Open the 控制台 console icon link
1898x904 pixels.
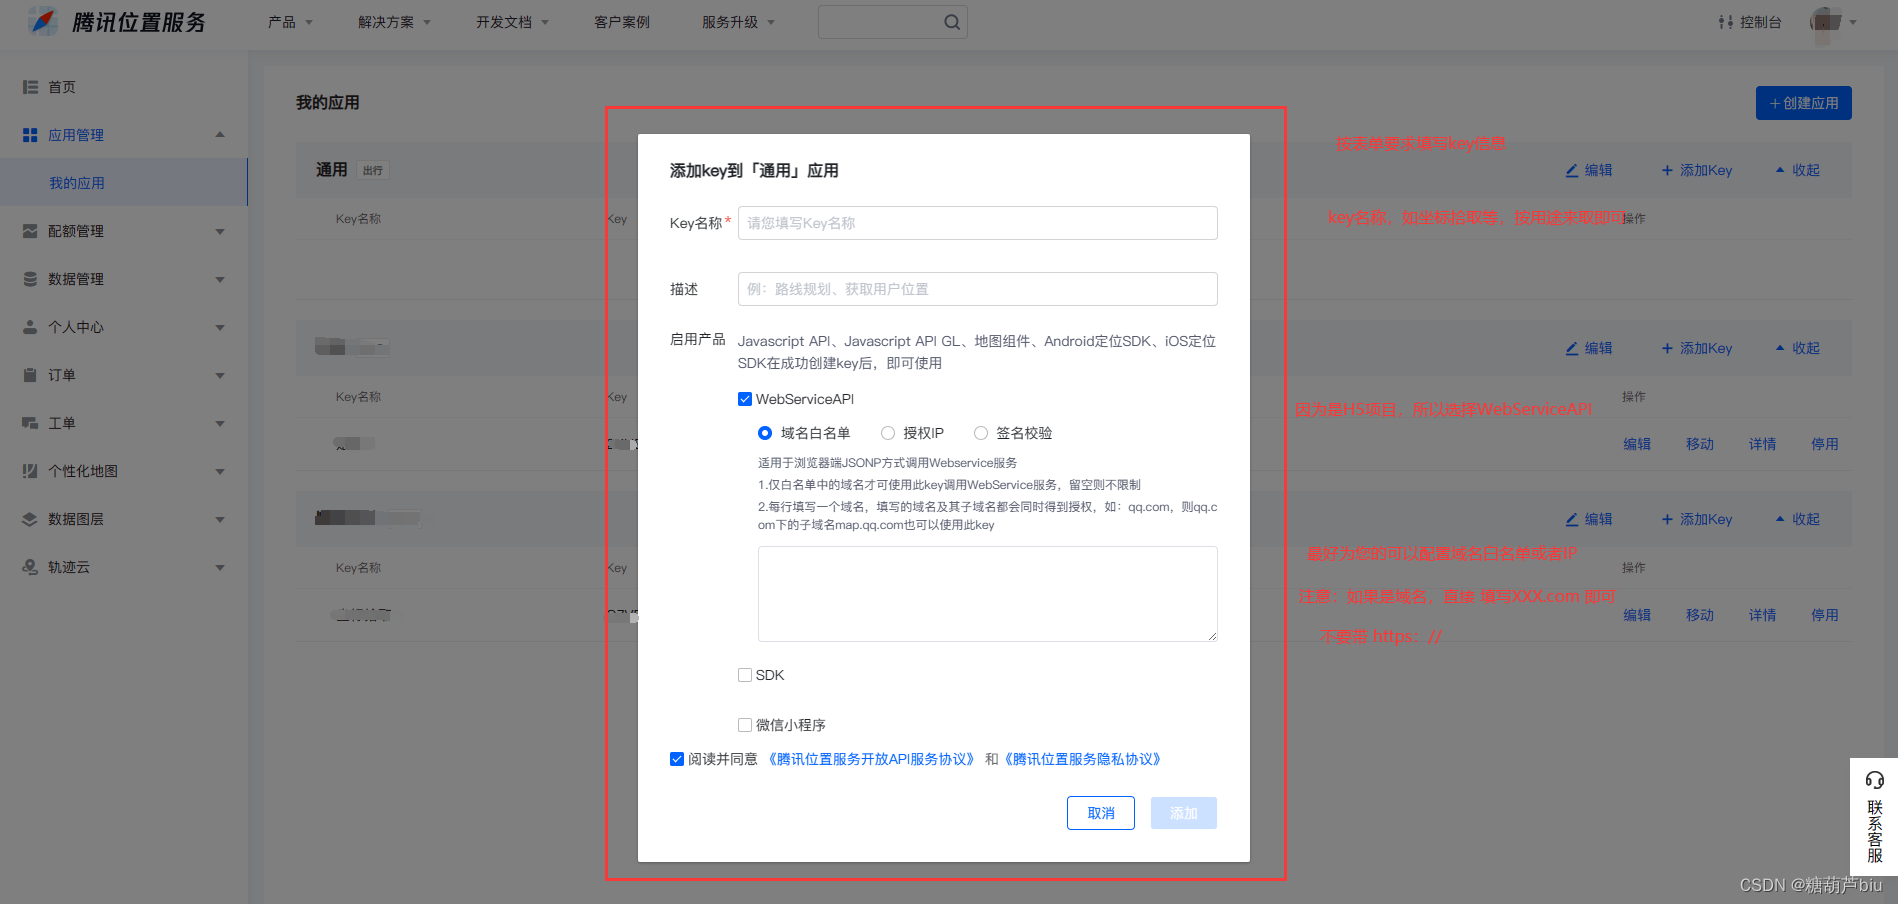(1726, 22)
